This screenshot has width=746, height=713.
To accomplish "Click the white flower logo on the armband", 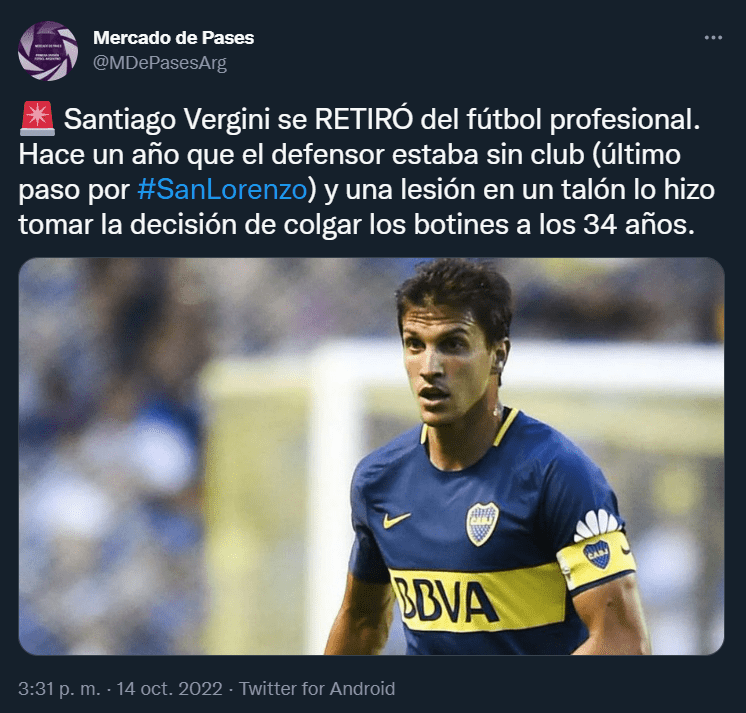I will pyautogui.click(x=598, y=524).
